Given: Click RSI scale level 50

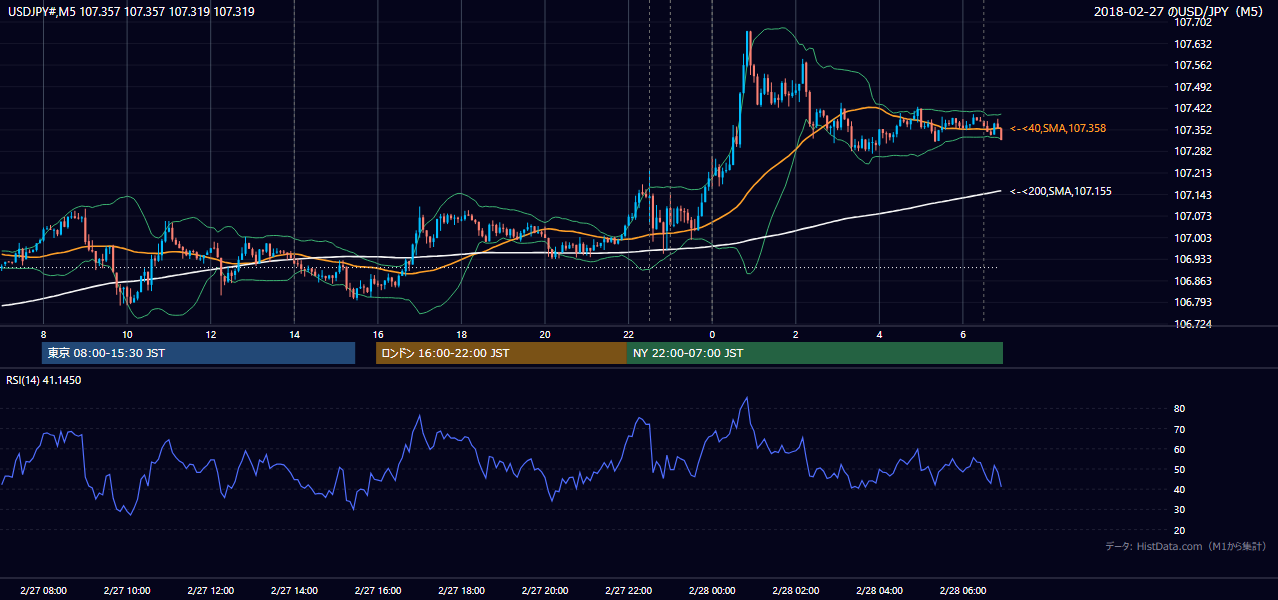Looking at the screenshot, I should tap(1180, 469).
